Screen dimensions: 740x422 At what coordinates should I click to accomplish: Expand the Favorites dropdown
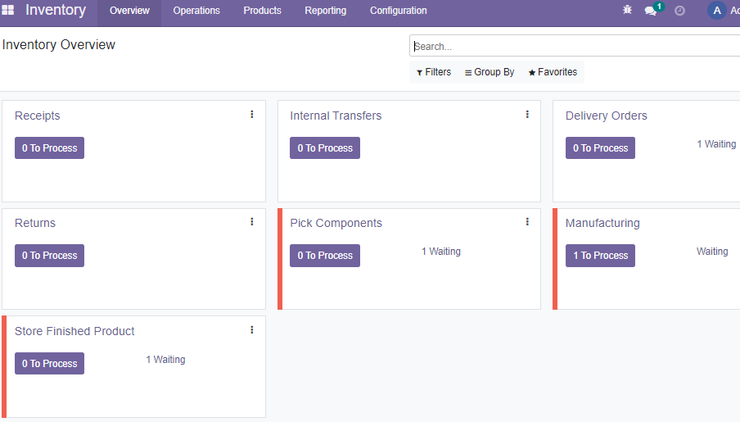553,72
